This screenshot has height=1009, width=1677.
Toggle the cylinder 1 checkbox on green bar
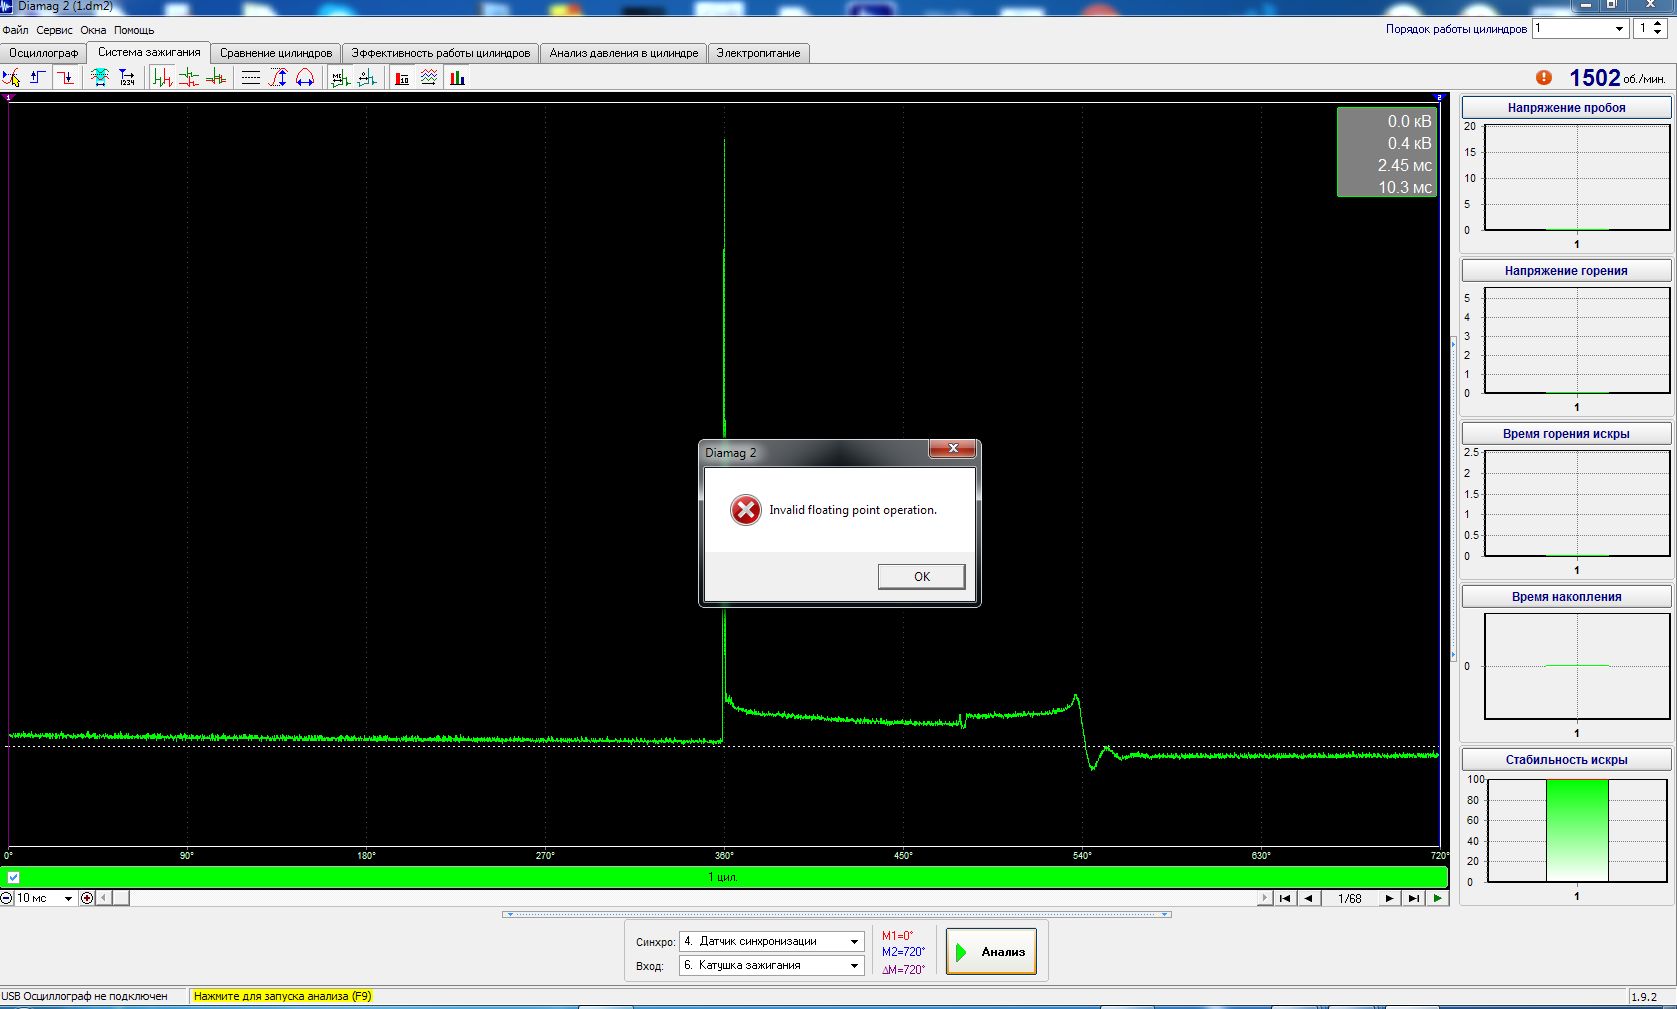click(13, 877)
